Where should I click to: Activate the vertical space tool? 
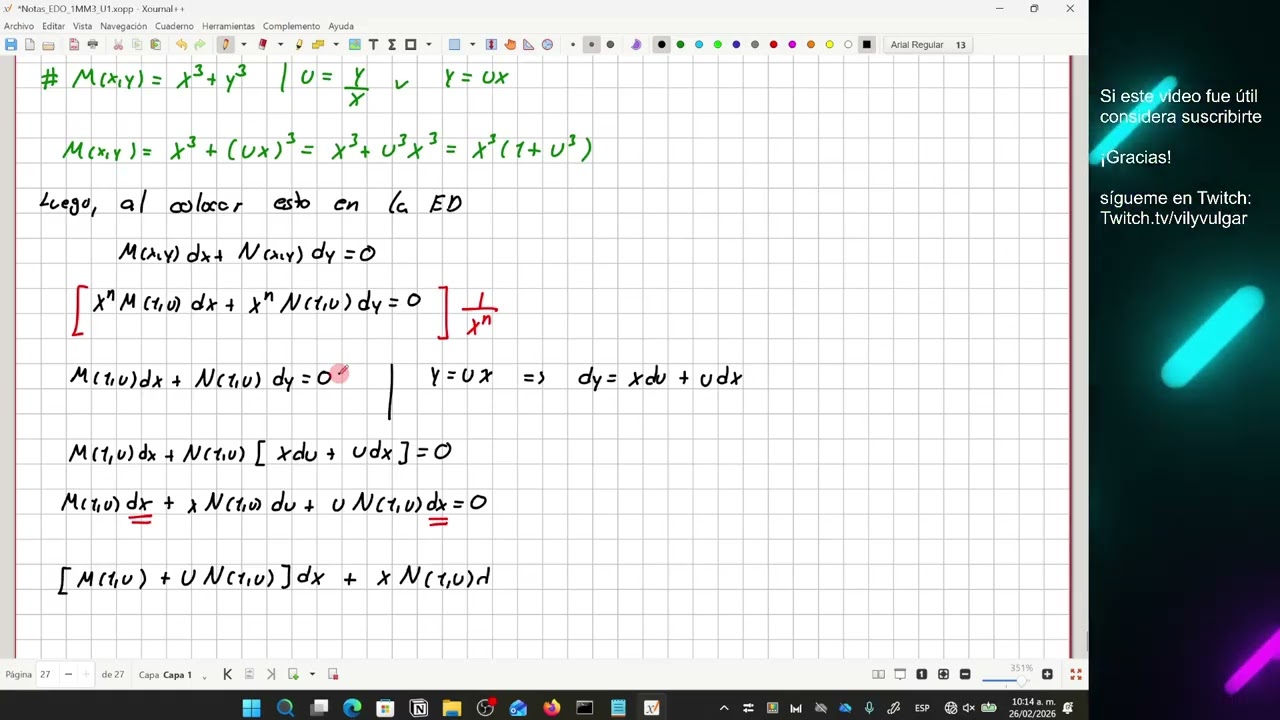click(491, 44)
